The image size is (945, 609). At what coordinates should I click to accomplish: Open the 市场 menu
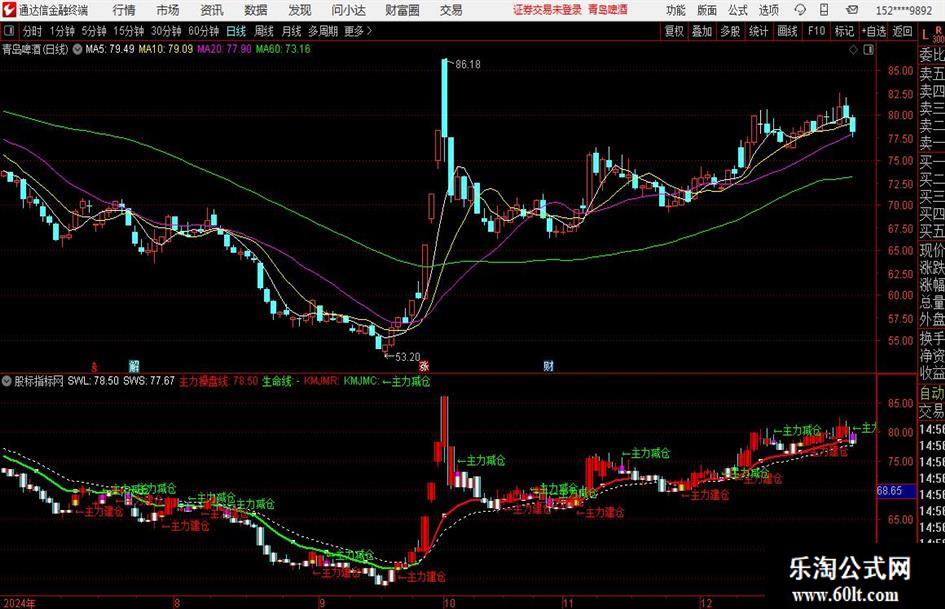click(168, 10)
